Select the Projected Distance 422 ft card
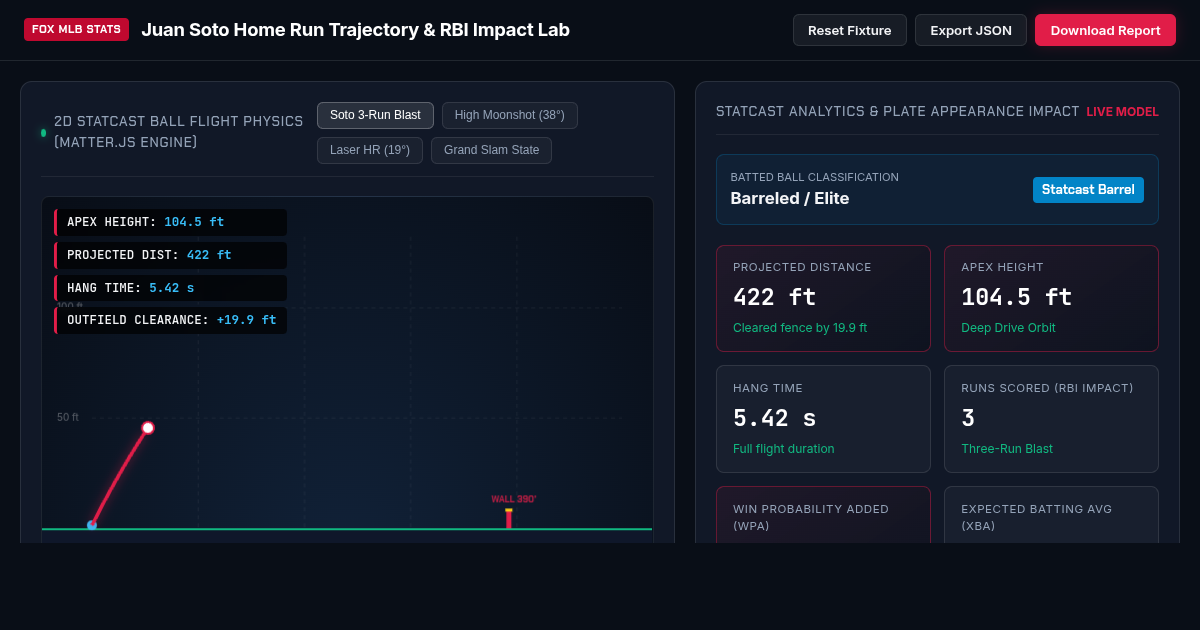Image resolution: width=1200 pixels, height=630 pixels. (x=823, y=298)
